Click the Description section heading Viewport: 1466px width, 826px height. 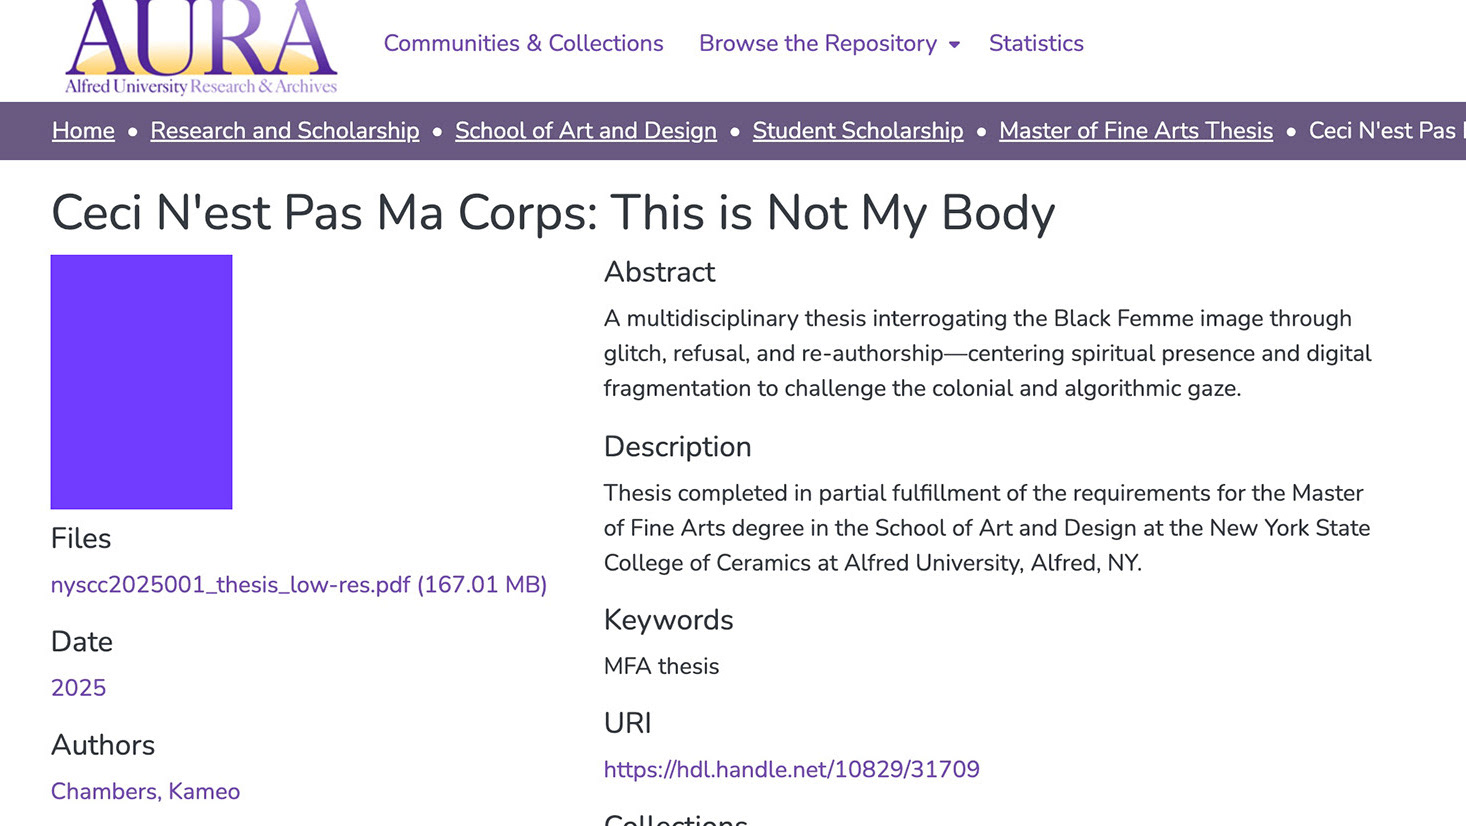pos(677,447)
